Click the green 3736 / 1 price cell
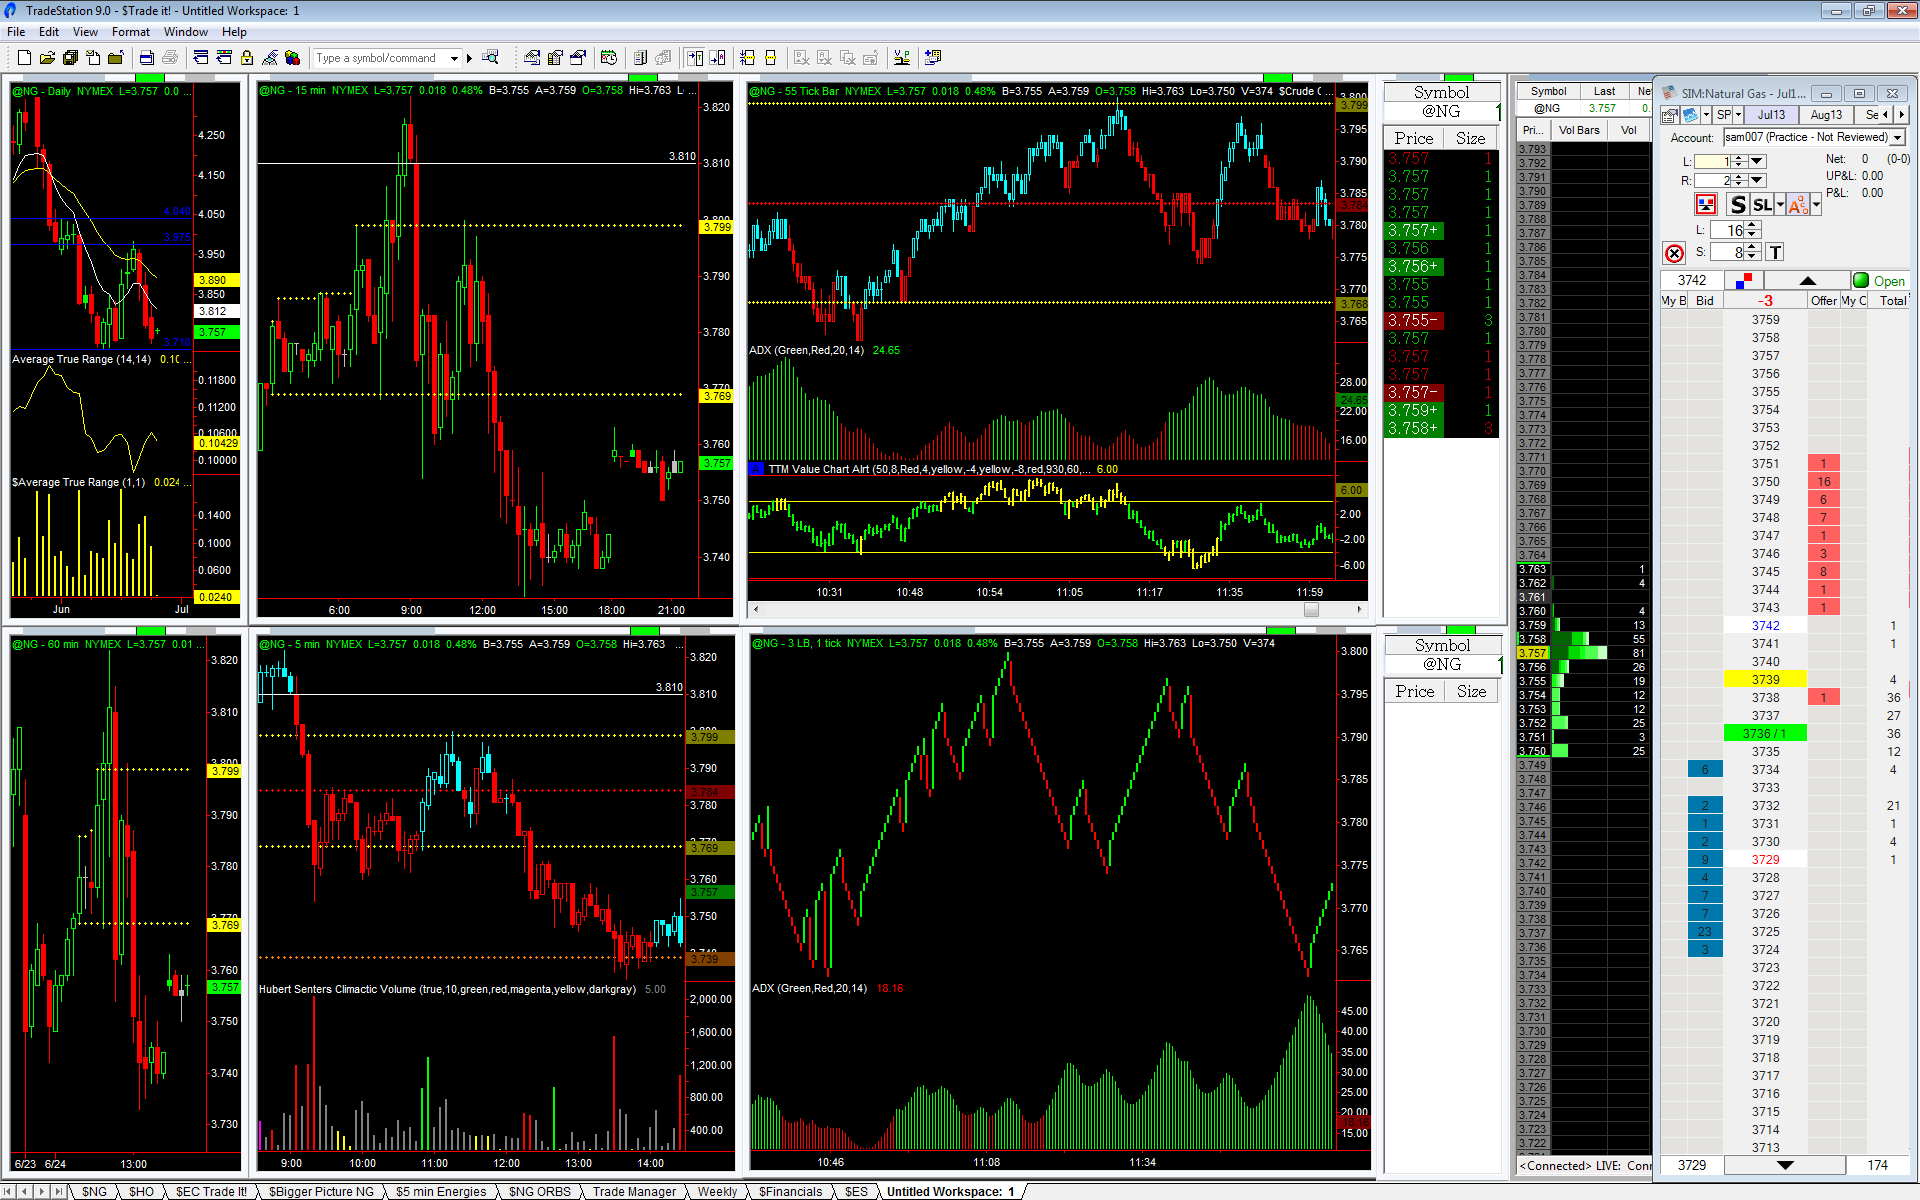1920x1200 pixels. (x=1765, y=734)
